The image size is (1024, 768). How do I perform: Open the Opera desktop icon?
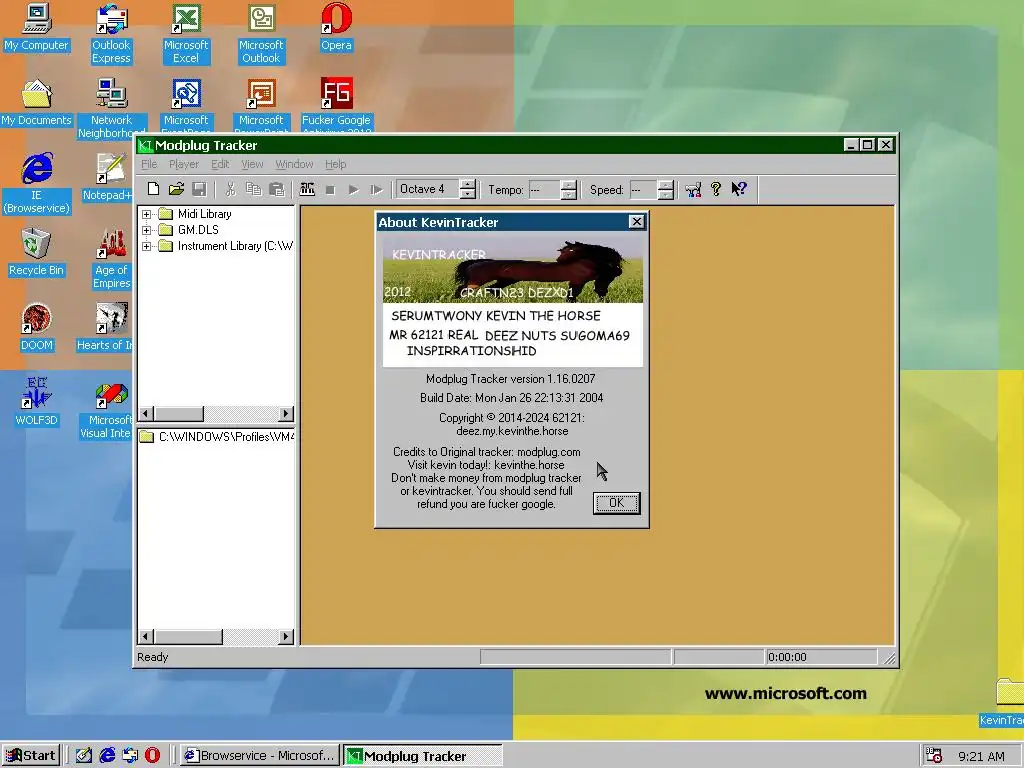pyautogui.click(x=336, y=27)
